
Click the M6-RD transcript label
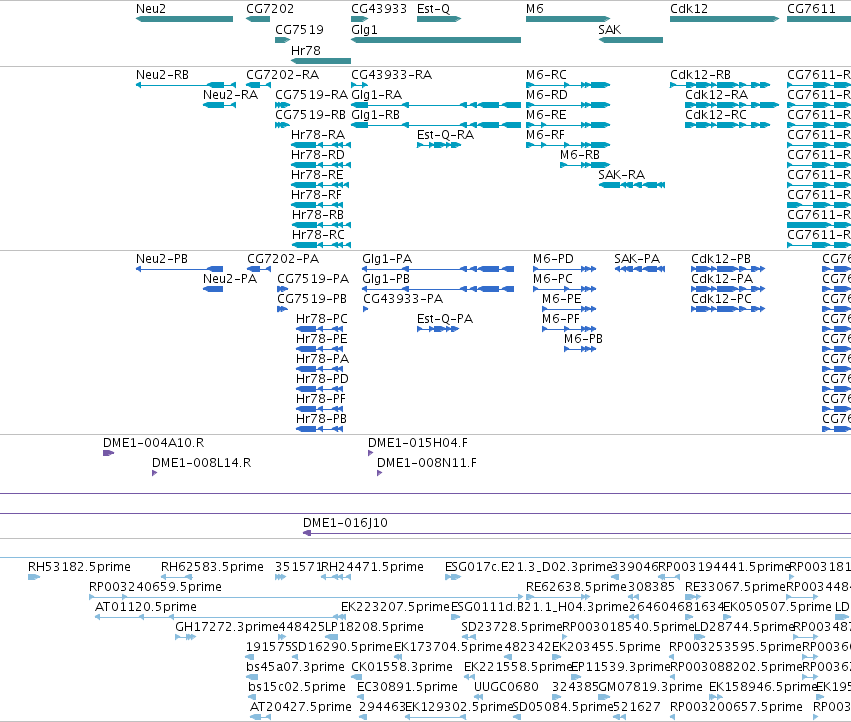[x=547, y=94]
